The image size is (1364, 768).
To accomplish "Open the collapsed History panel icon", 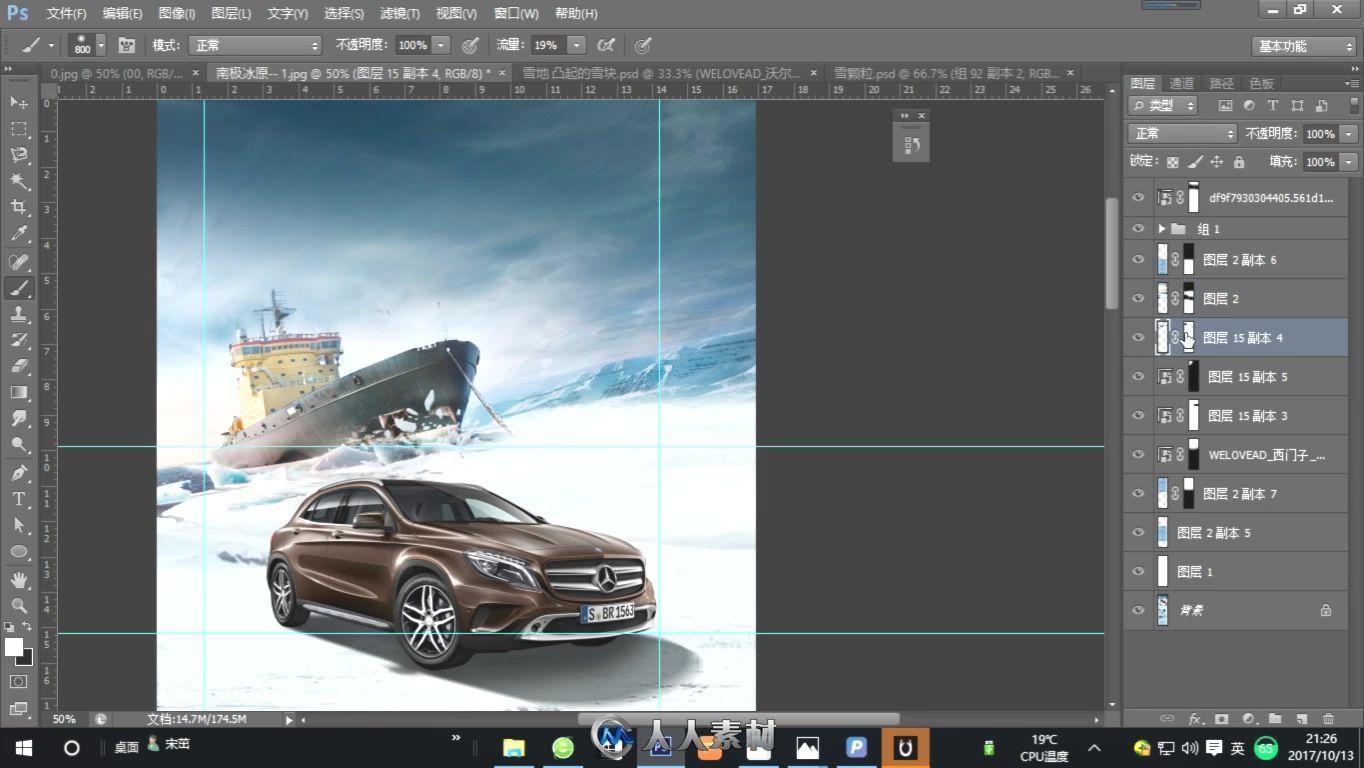I will pos(911,145).
